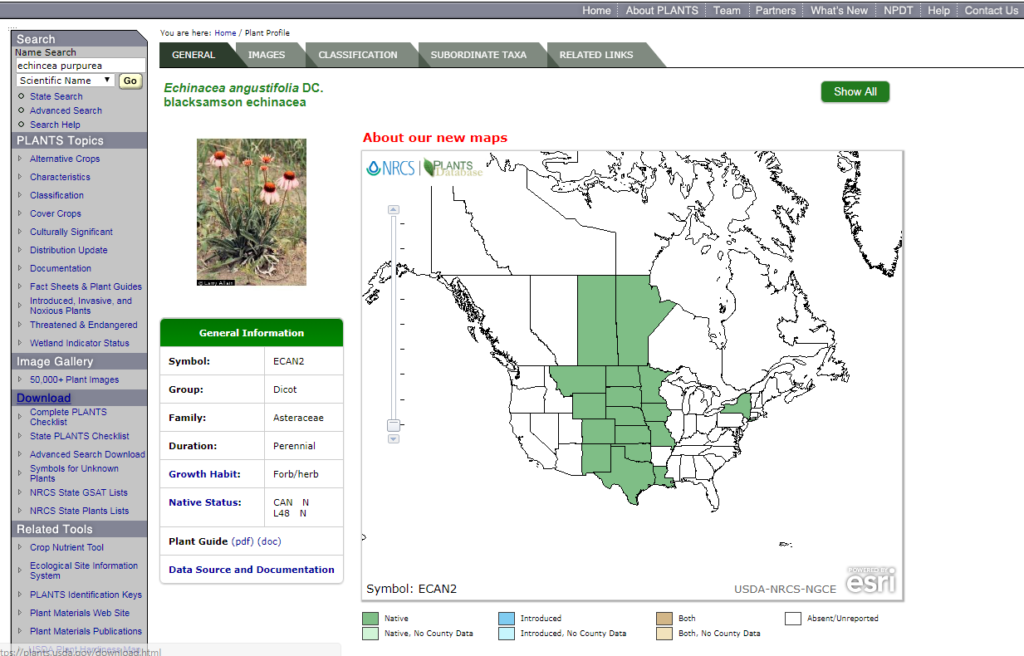This screenshot has height=656, width=1024.
Task: Click the Powered by esri logo
Action: click(x=869, y=578)
